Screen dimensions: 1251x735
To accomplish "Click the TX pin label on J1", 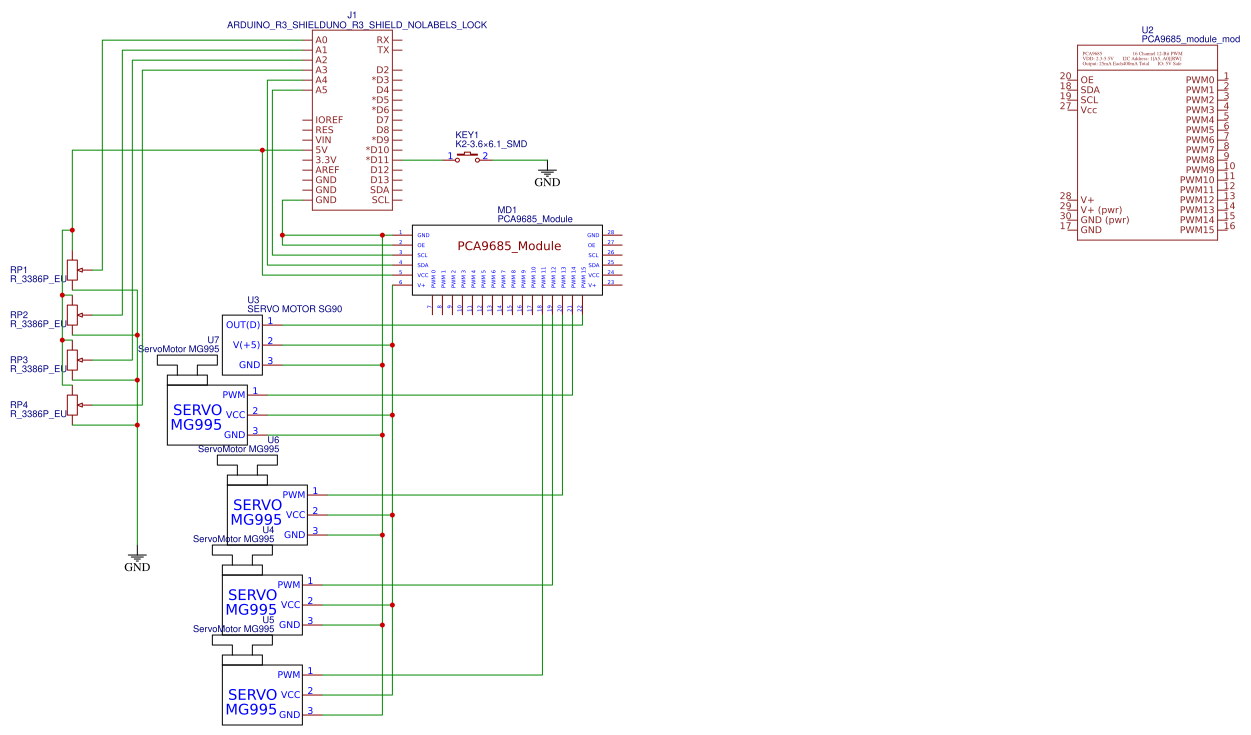I will click(x=383, y=50).
